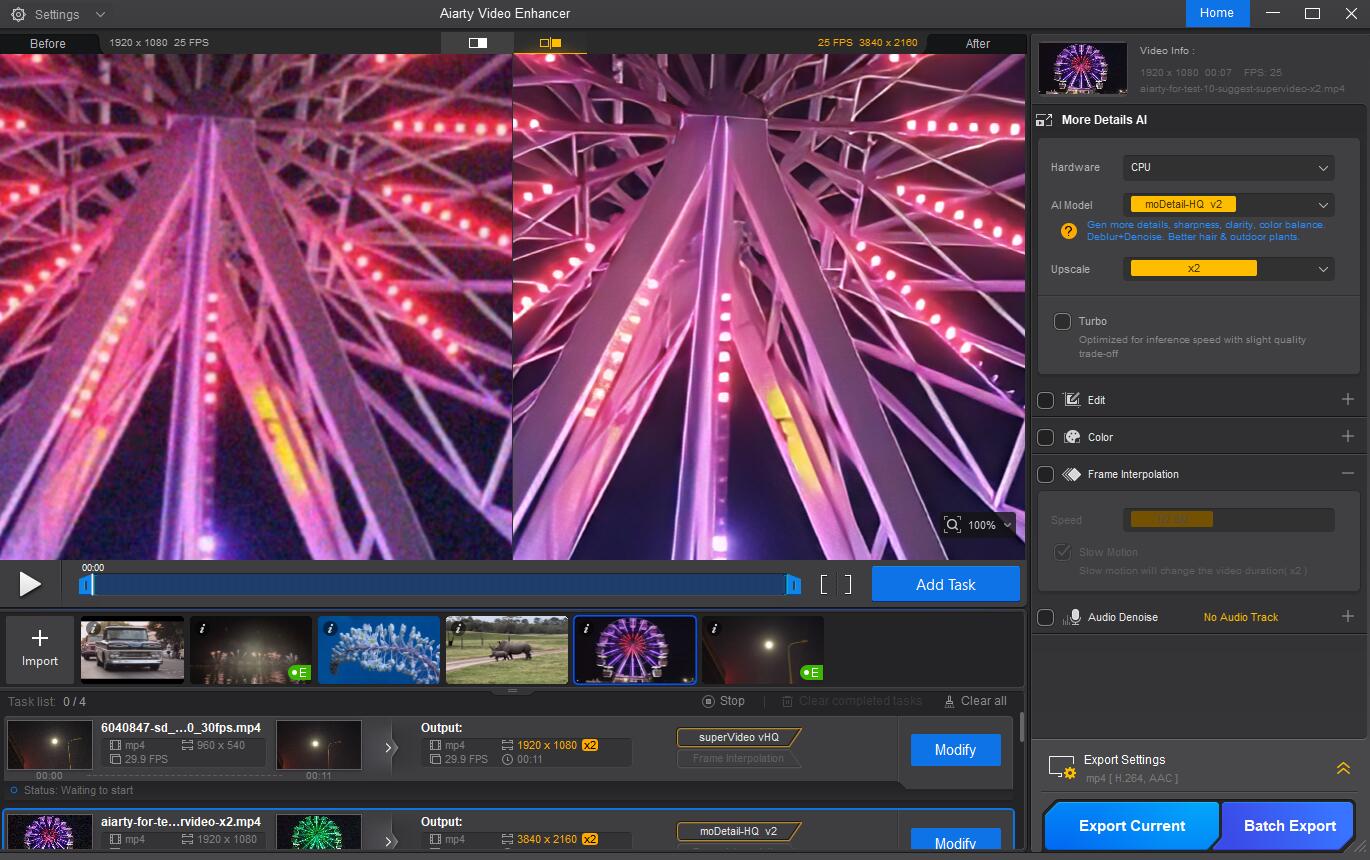Click the info icon on truck thumbnail
The height and width of the screenshot is (860, 1370).
[x=92, y=628]
